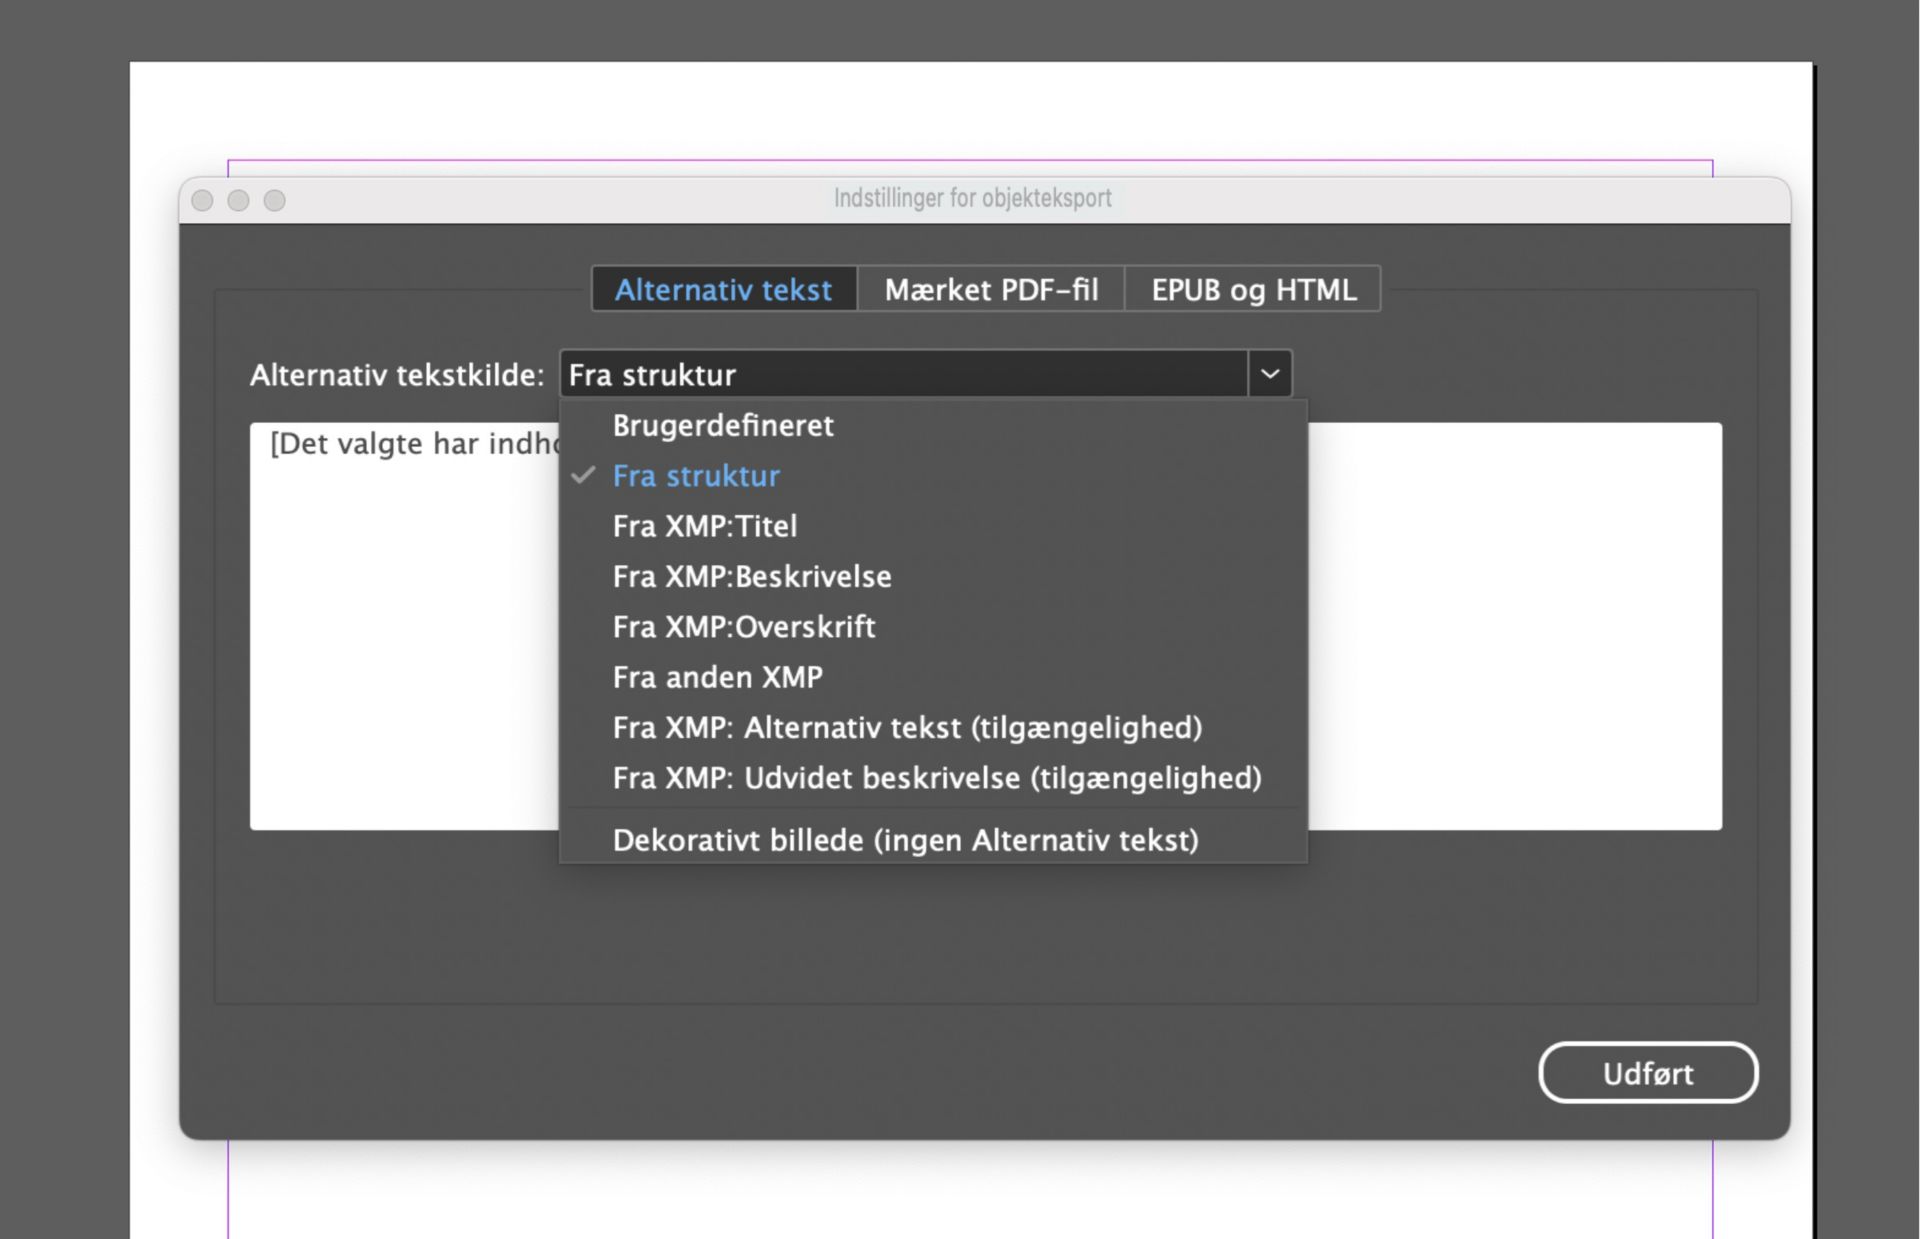Screen dimensions: 1920x1239
Task: Choose Fra XMP:Overskrift option
Action: tap(744, 627)
